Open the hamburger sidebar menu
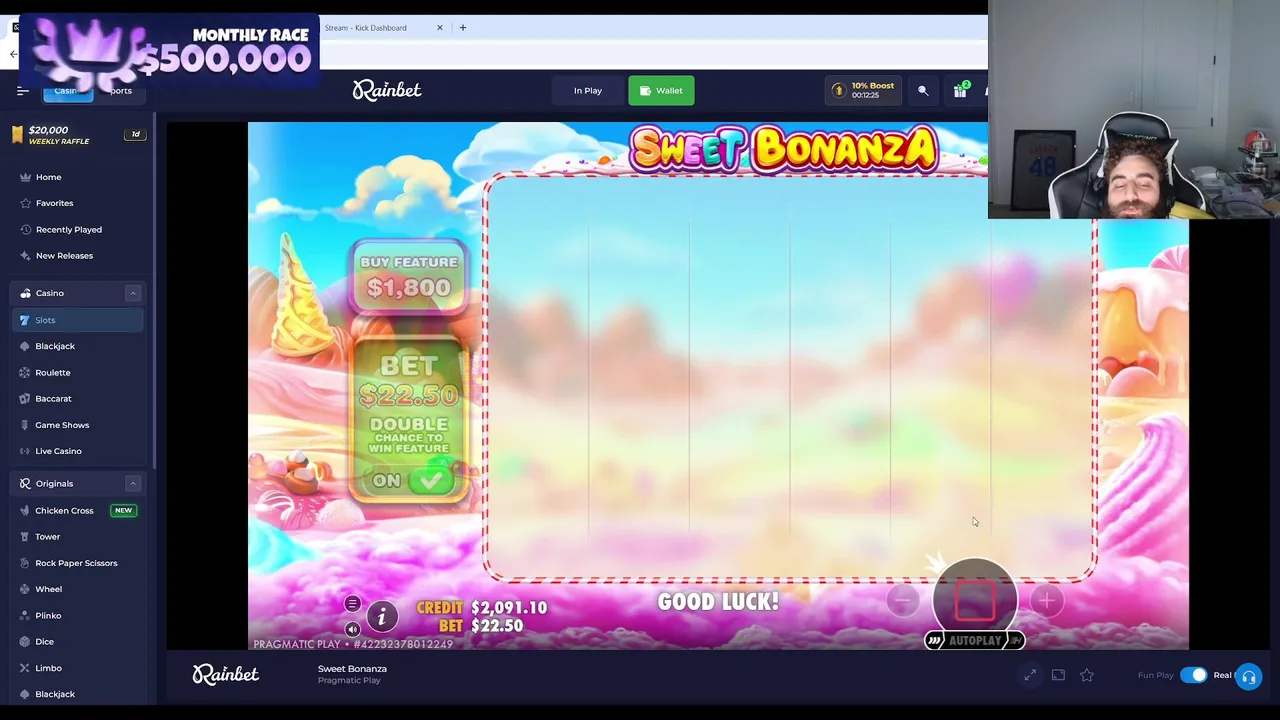The height and width of the screenshot is (720, 1280). point(23,91)
